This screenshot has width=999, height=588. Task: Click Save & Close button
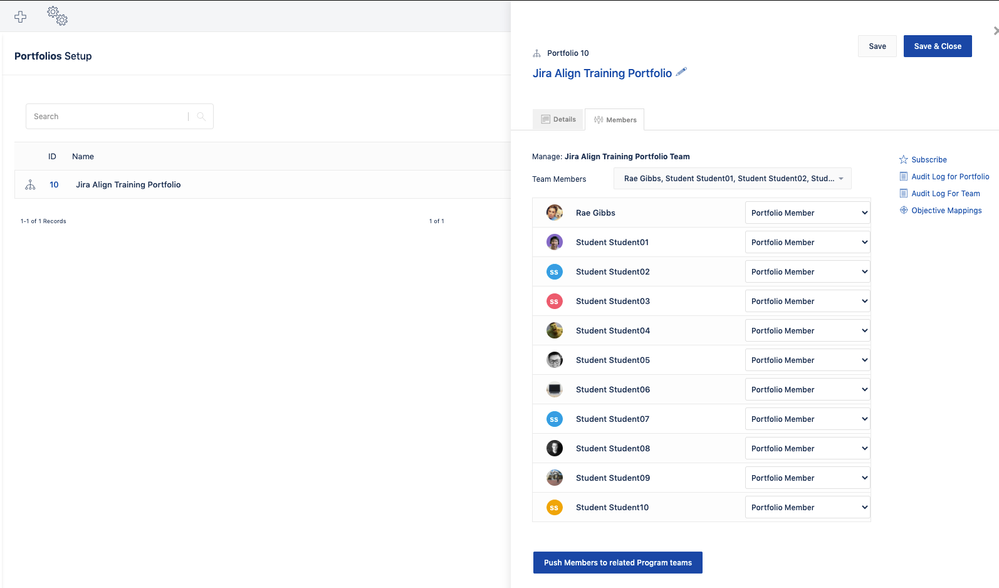(x=937, y=46)
